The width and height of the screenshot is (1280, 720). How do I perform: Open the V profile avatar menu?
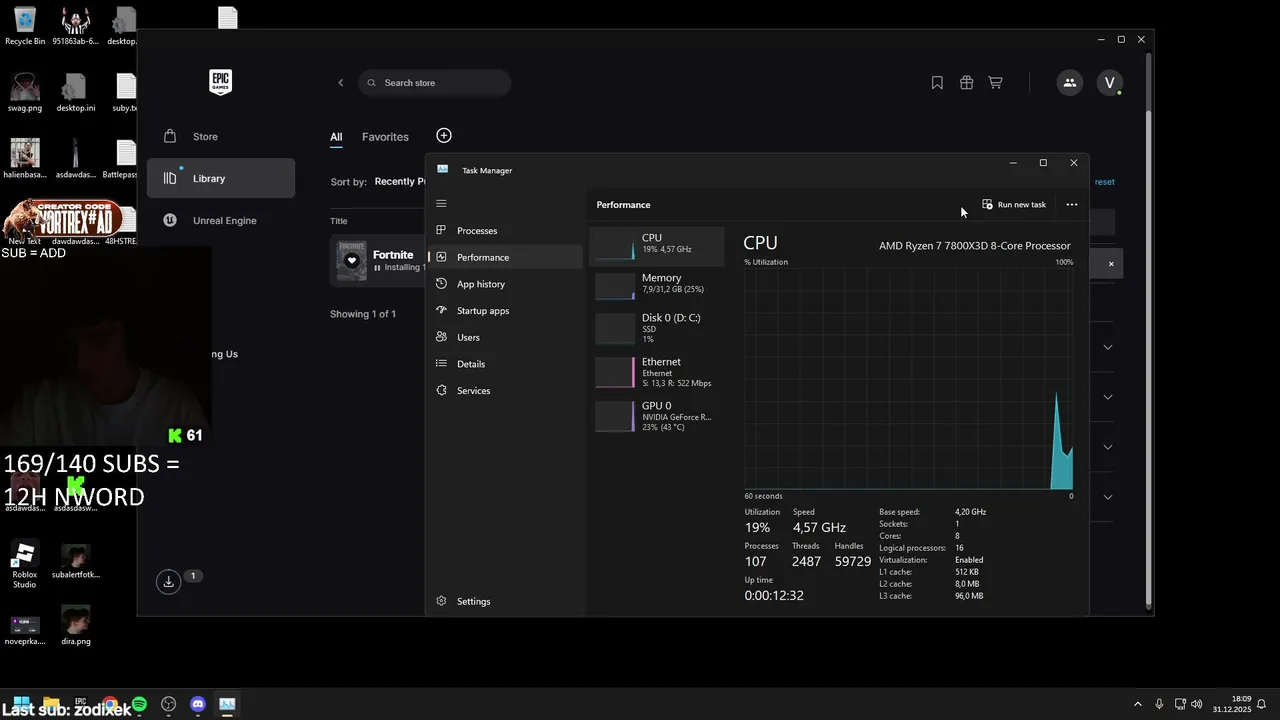coord(1110,83)
